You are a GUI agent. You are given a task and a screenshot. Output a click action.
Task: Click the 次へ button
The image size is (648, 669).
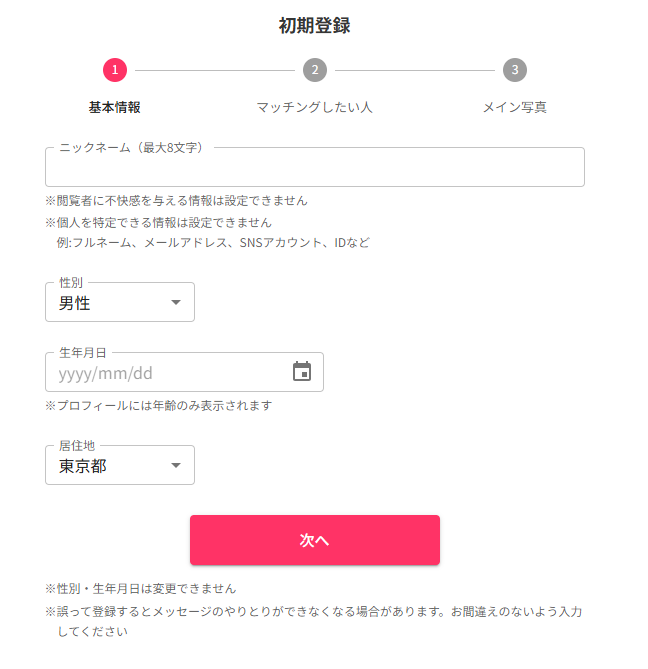point(315,540)
